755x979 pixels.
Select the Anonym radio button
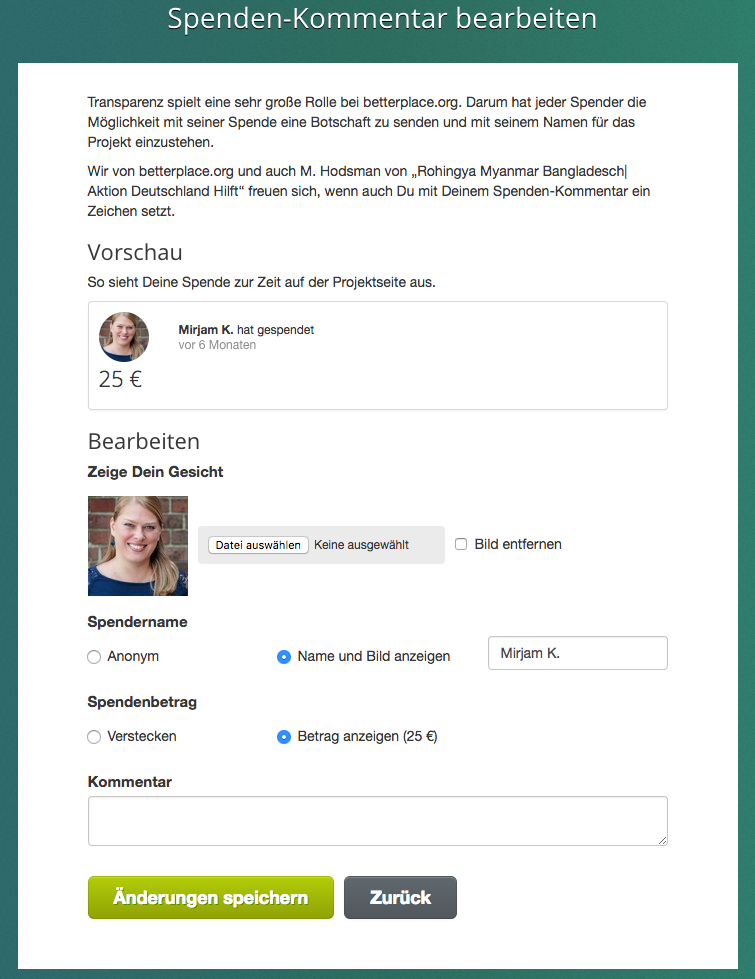(94, 657)
